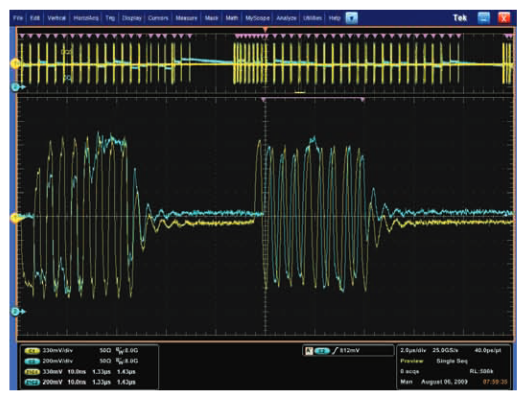Click the cyan Z1C2 zoom badge
528x397 pixels.
pyautogui.click(x=32, y=383)
